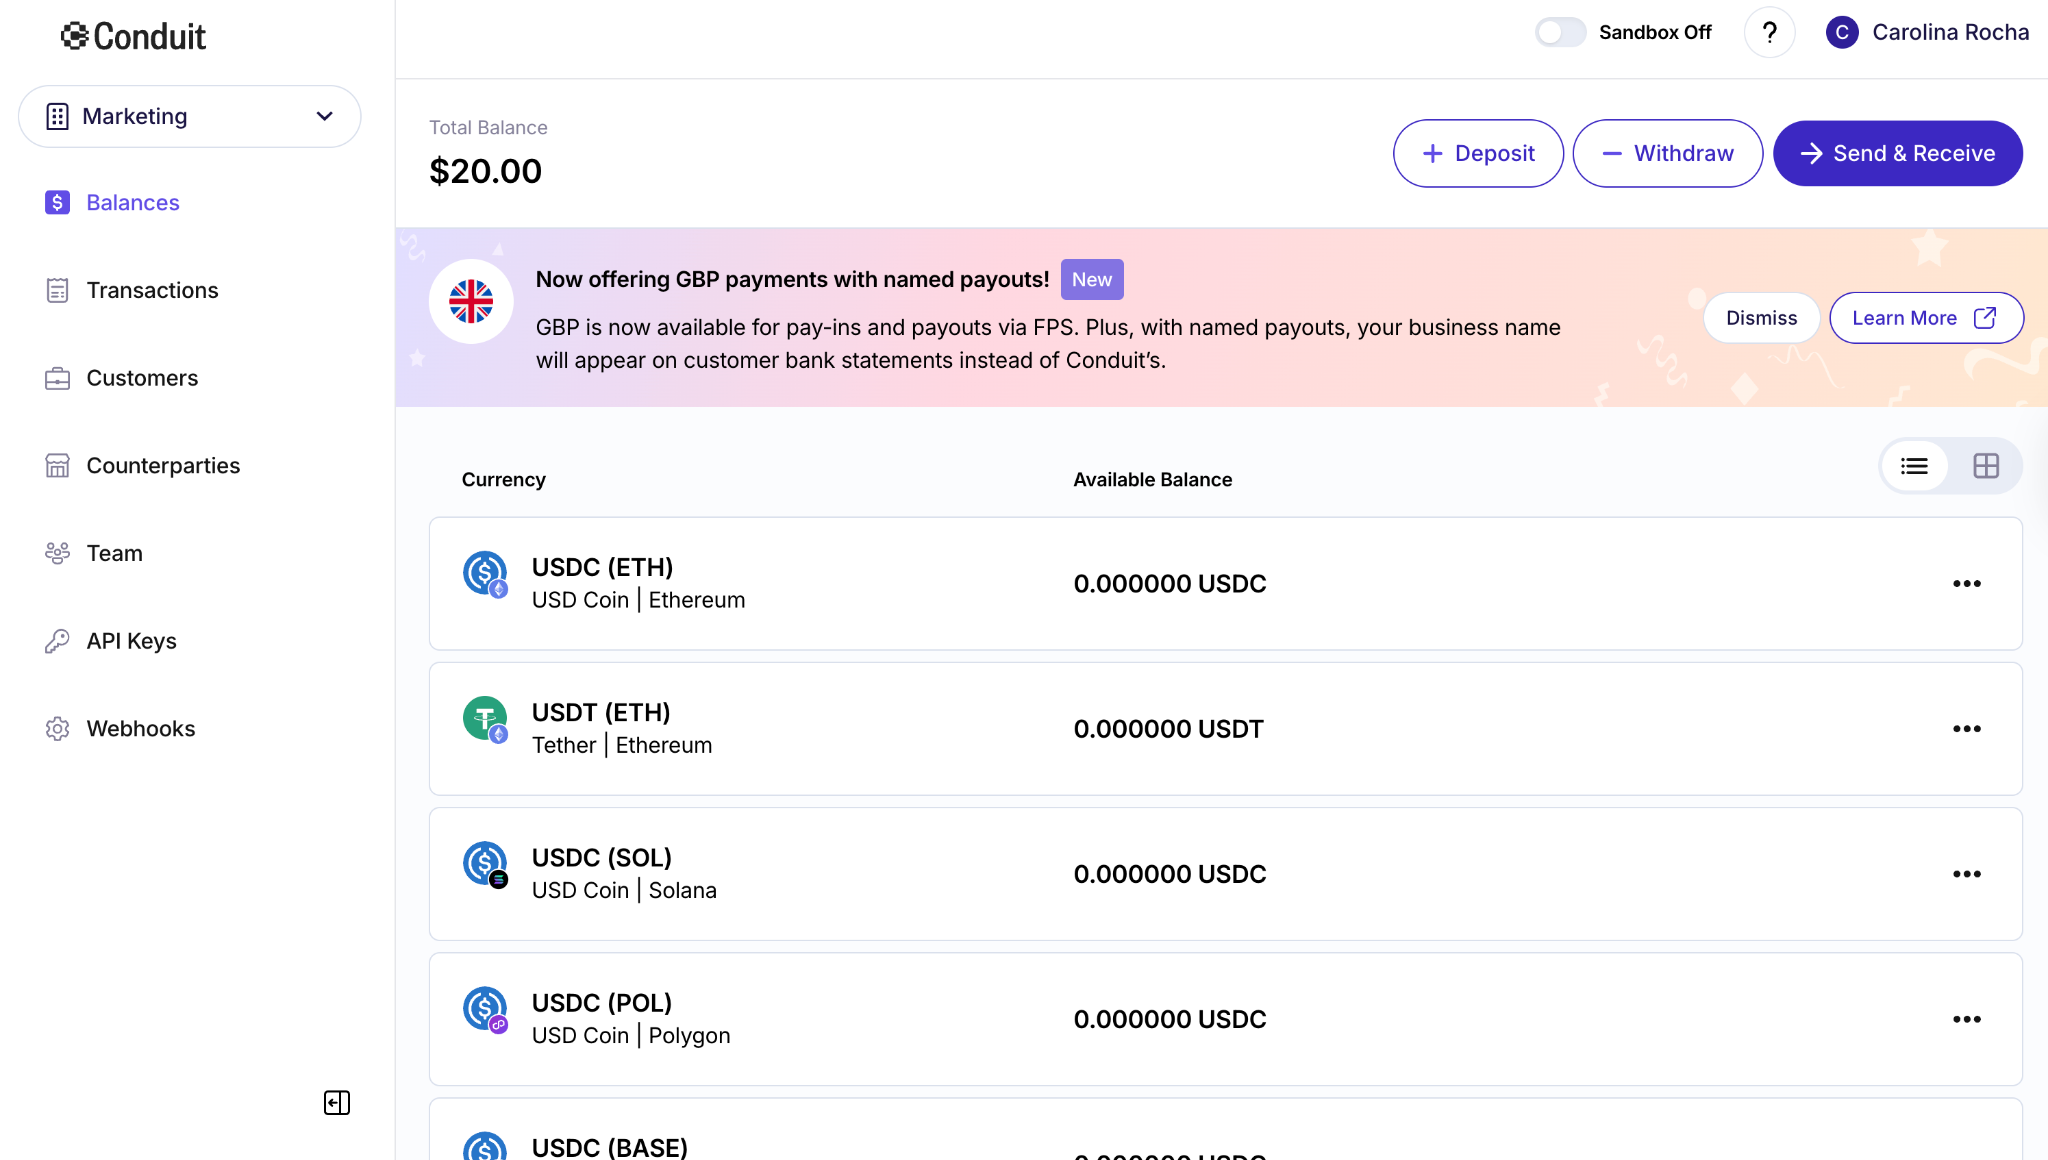Go to Transactions in sidebar

point(152,290)
